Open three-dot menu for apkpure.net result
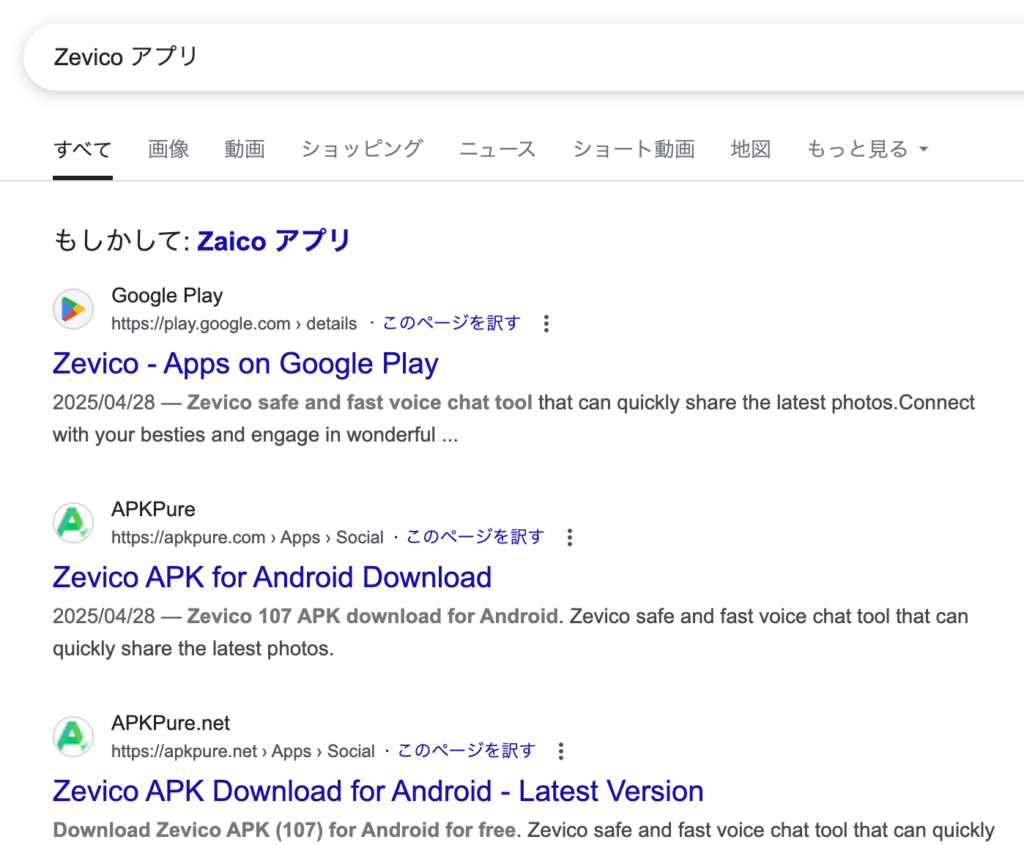Screen dimensions: 1024x845 (x=560, y=751)
